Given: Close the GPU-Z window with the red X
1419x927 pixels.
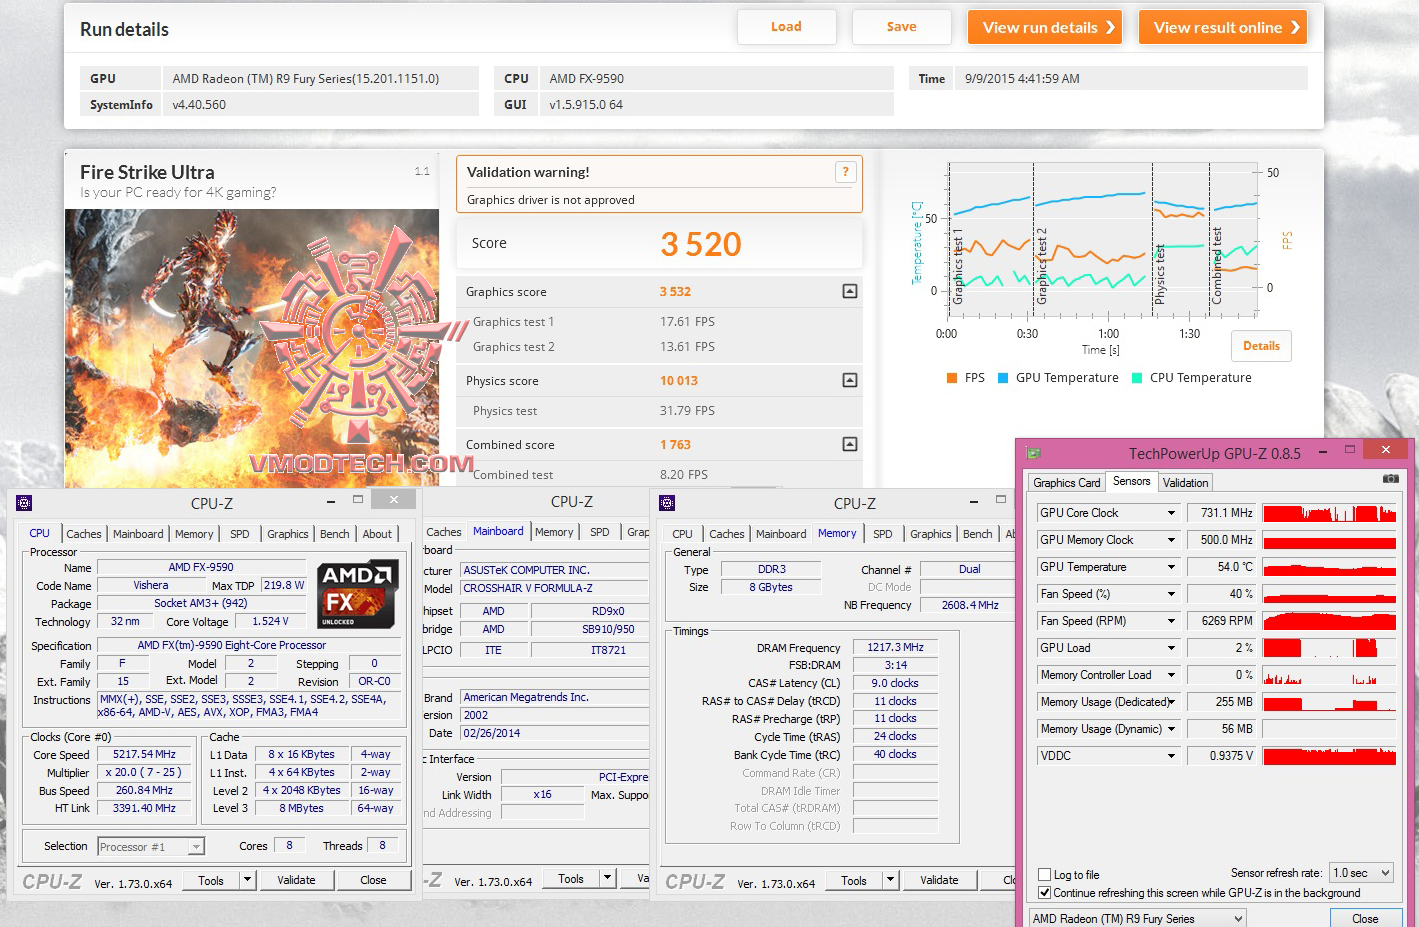Looking at the screenshot, I should pos(1385,450).
